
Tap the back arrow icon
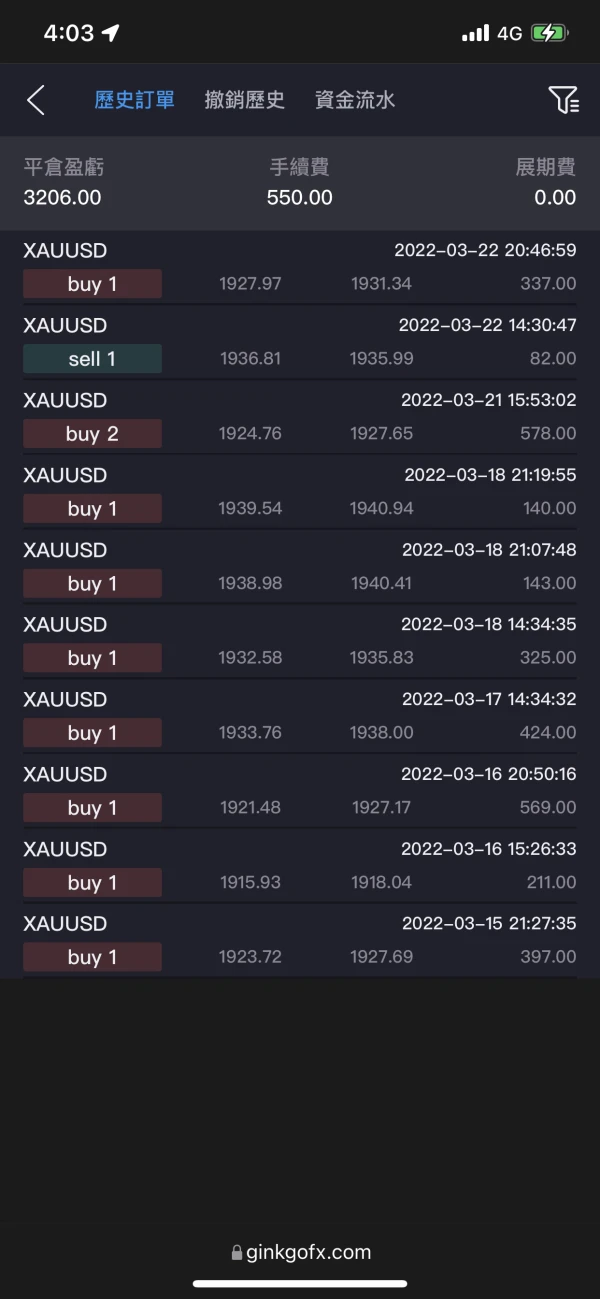[36, 100]
